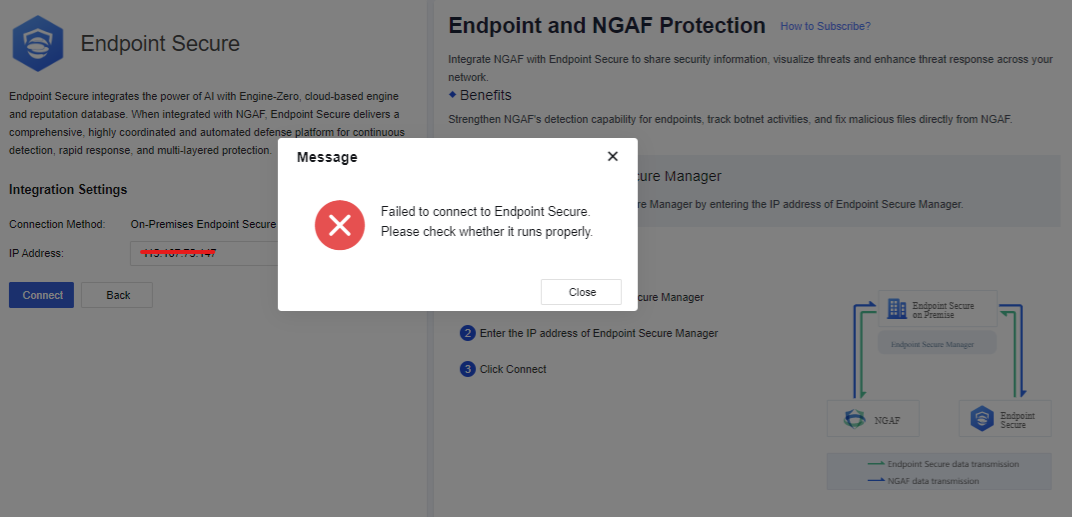
Task: Focus the IP Address input field
Action: tap(204, 254)
